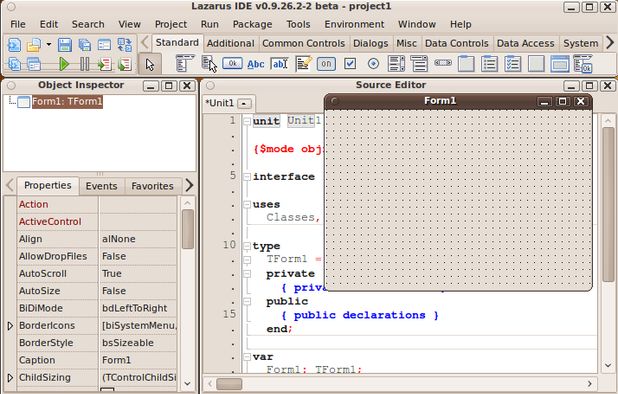Pick the TMainMenu palette component
618x394 pixels.
(184, 63)
